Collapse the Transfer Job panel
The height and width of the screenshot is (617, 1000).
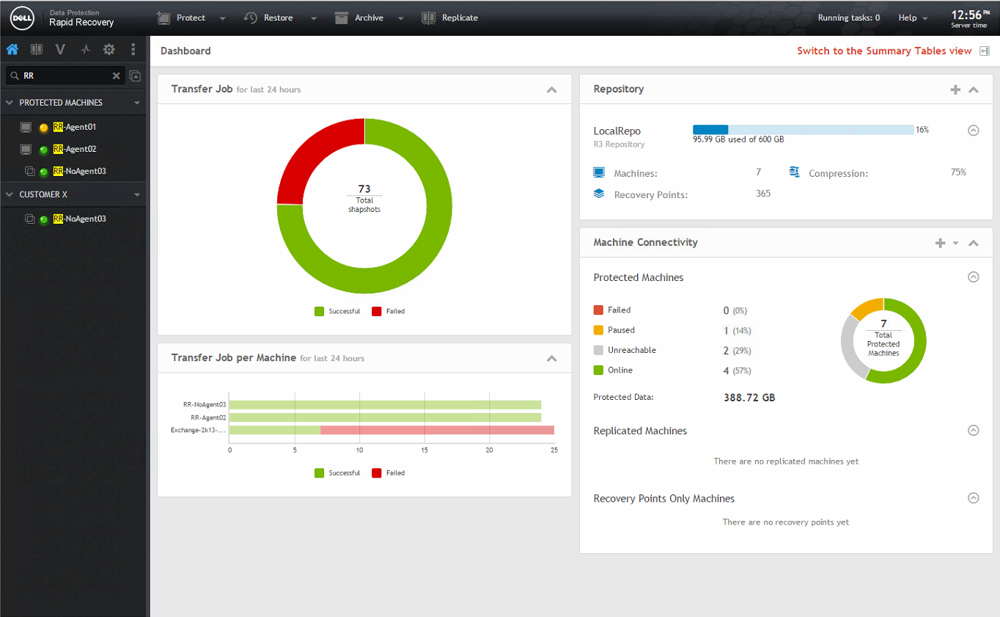(x=552, y=90)
